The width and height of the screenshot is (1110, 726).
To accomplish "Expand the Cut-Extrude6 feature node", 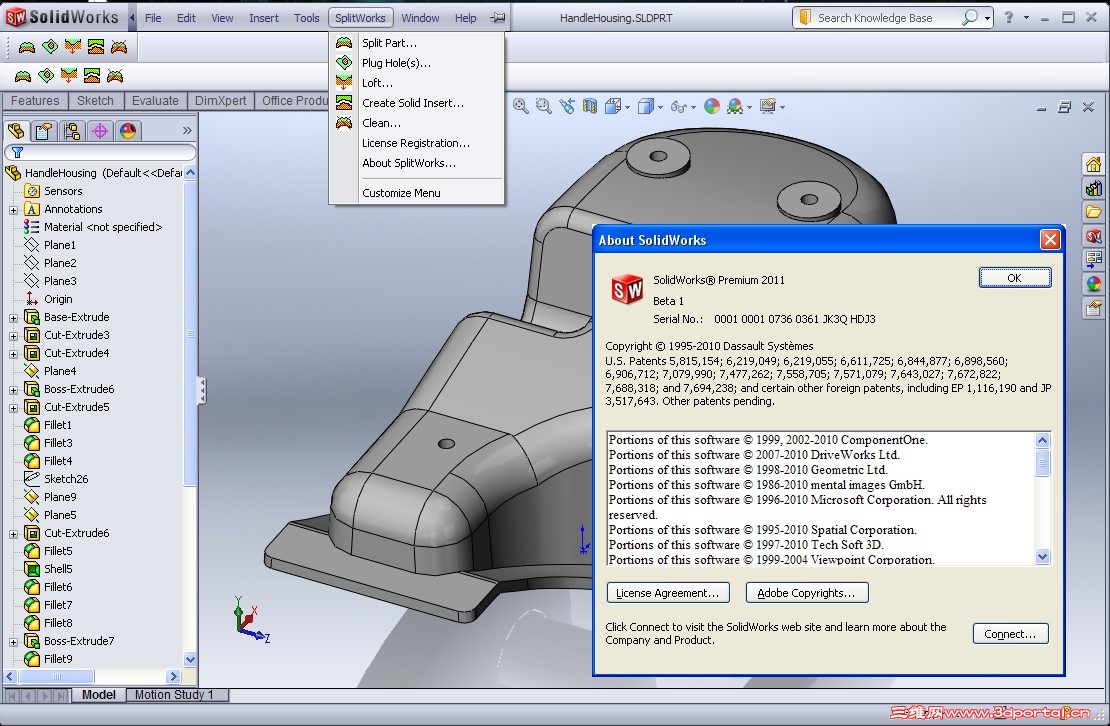I will (x=13, y=534).
